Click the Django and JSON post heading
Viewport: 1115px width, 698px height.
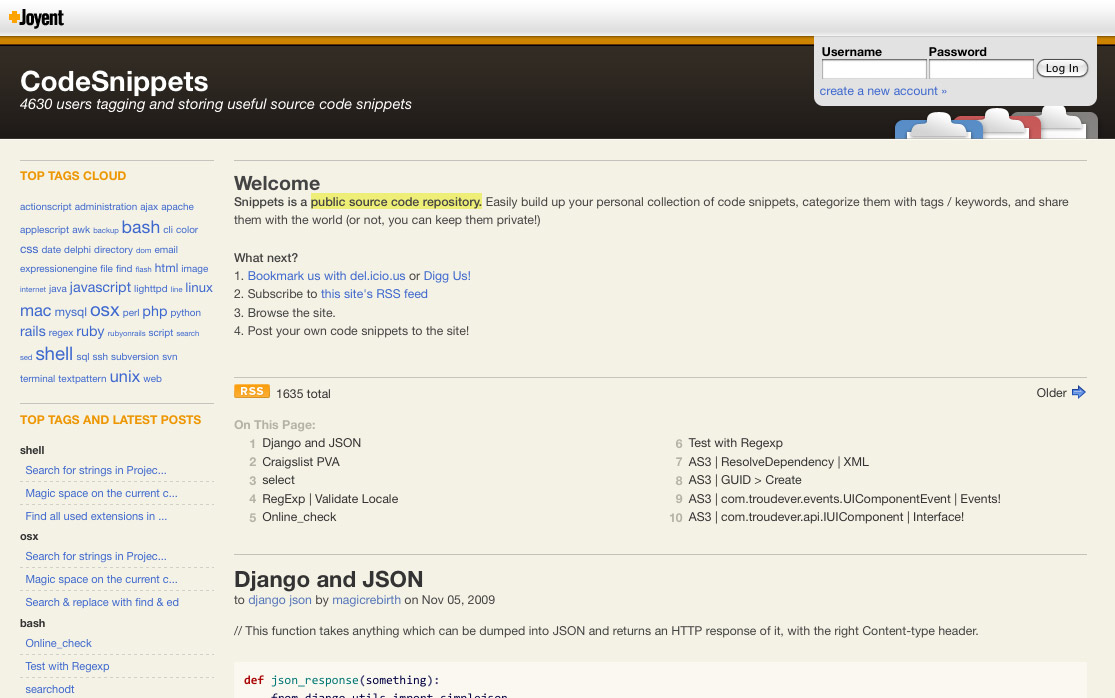[x=329, y=579]
